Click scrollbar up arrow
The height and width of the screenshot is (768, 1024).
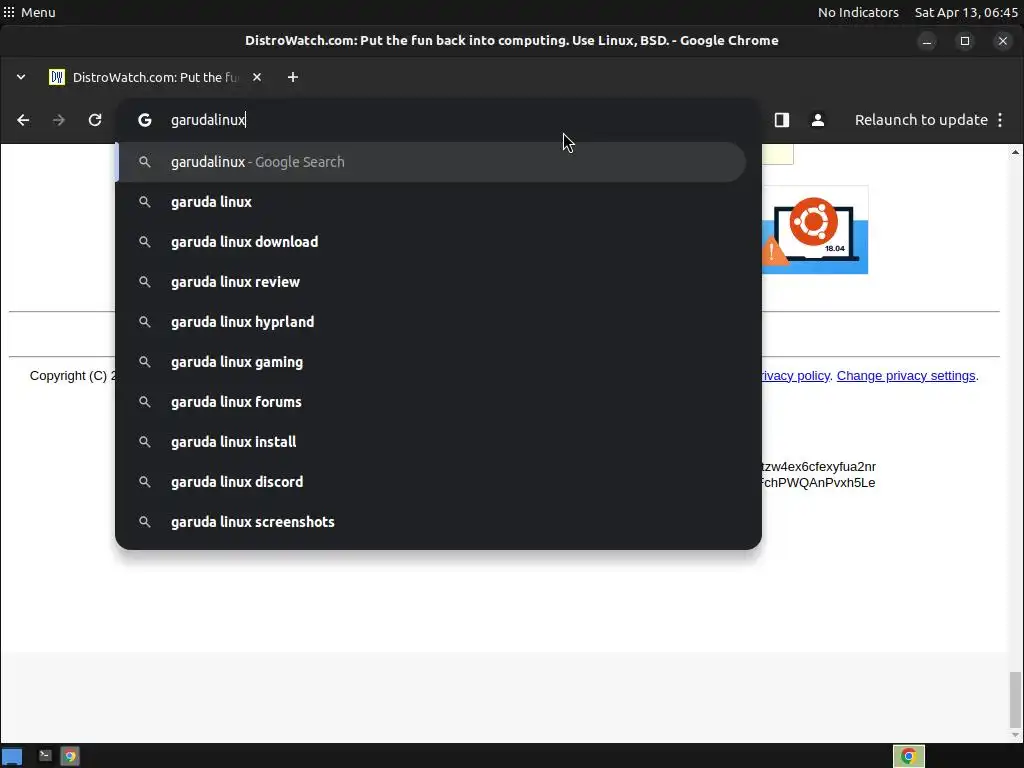click(1015, 152)
